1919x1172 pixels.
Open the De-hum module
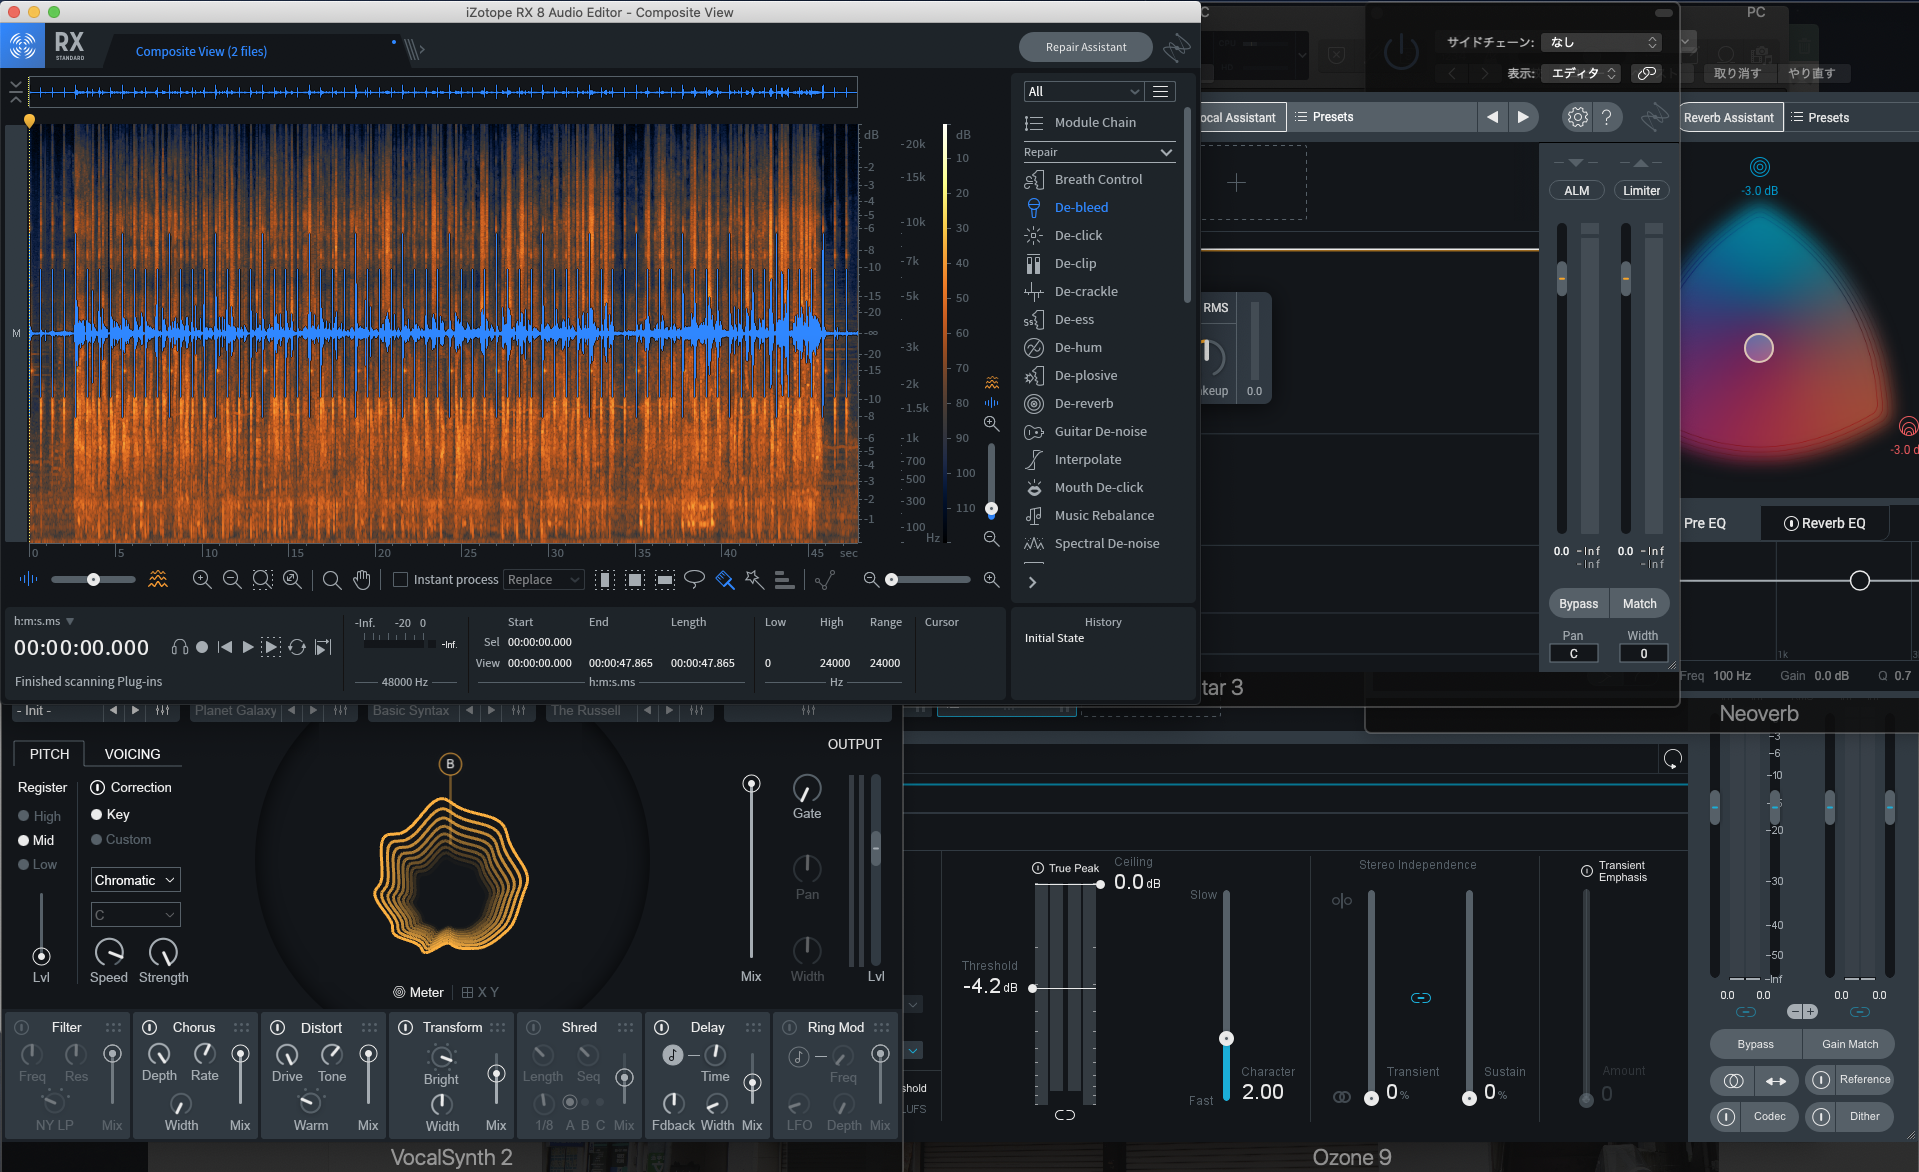(1078, 347)
